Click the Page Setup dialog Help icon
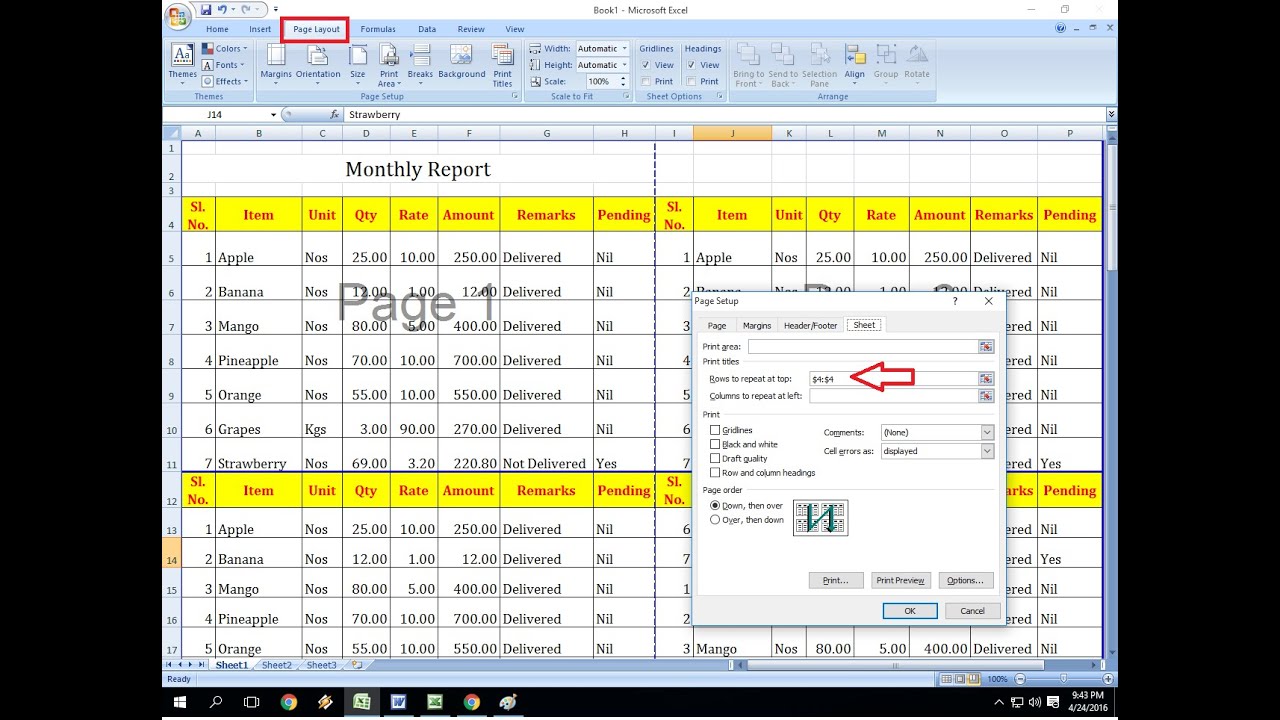 [954, 301]
